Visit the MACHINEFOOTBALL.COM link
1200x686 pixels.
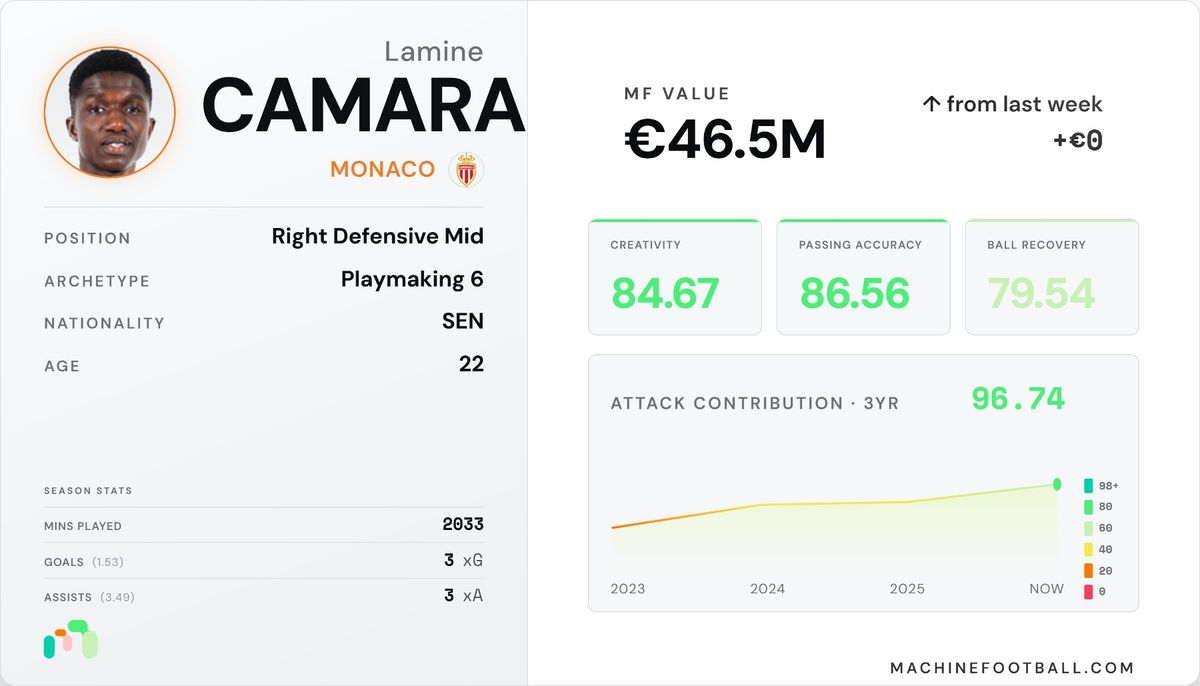(x=1012, y=668)
